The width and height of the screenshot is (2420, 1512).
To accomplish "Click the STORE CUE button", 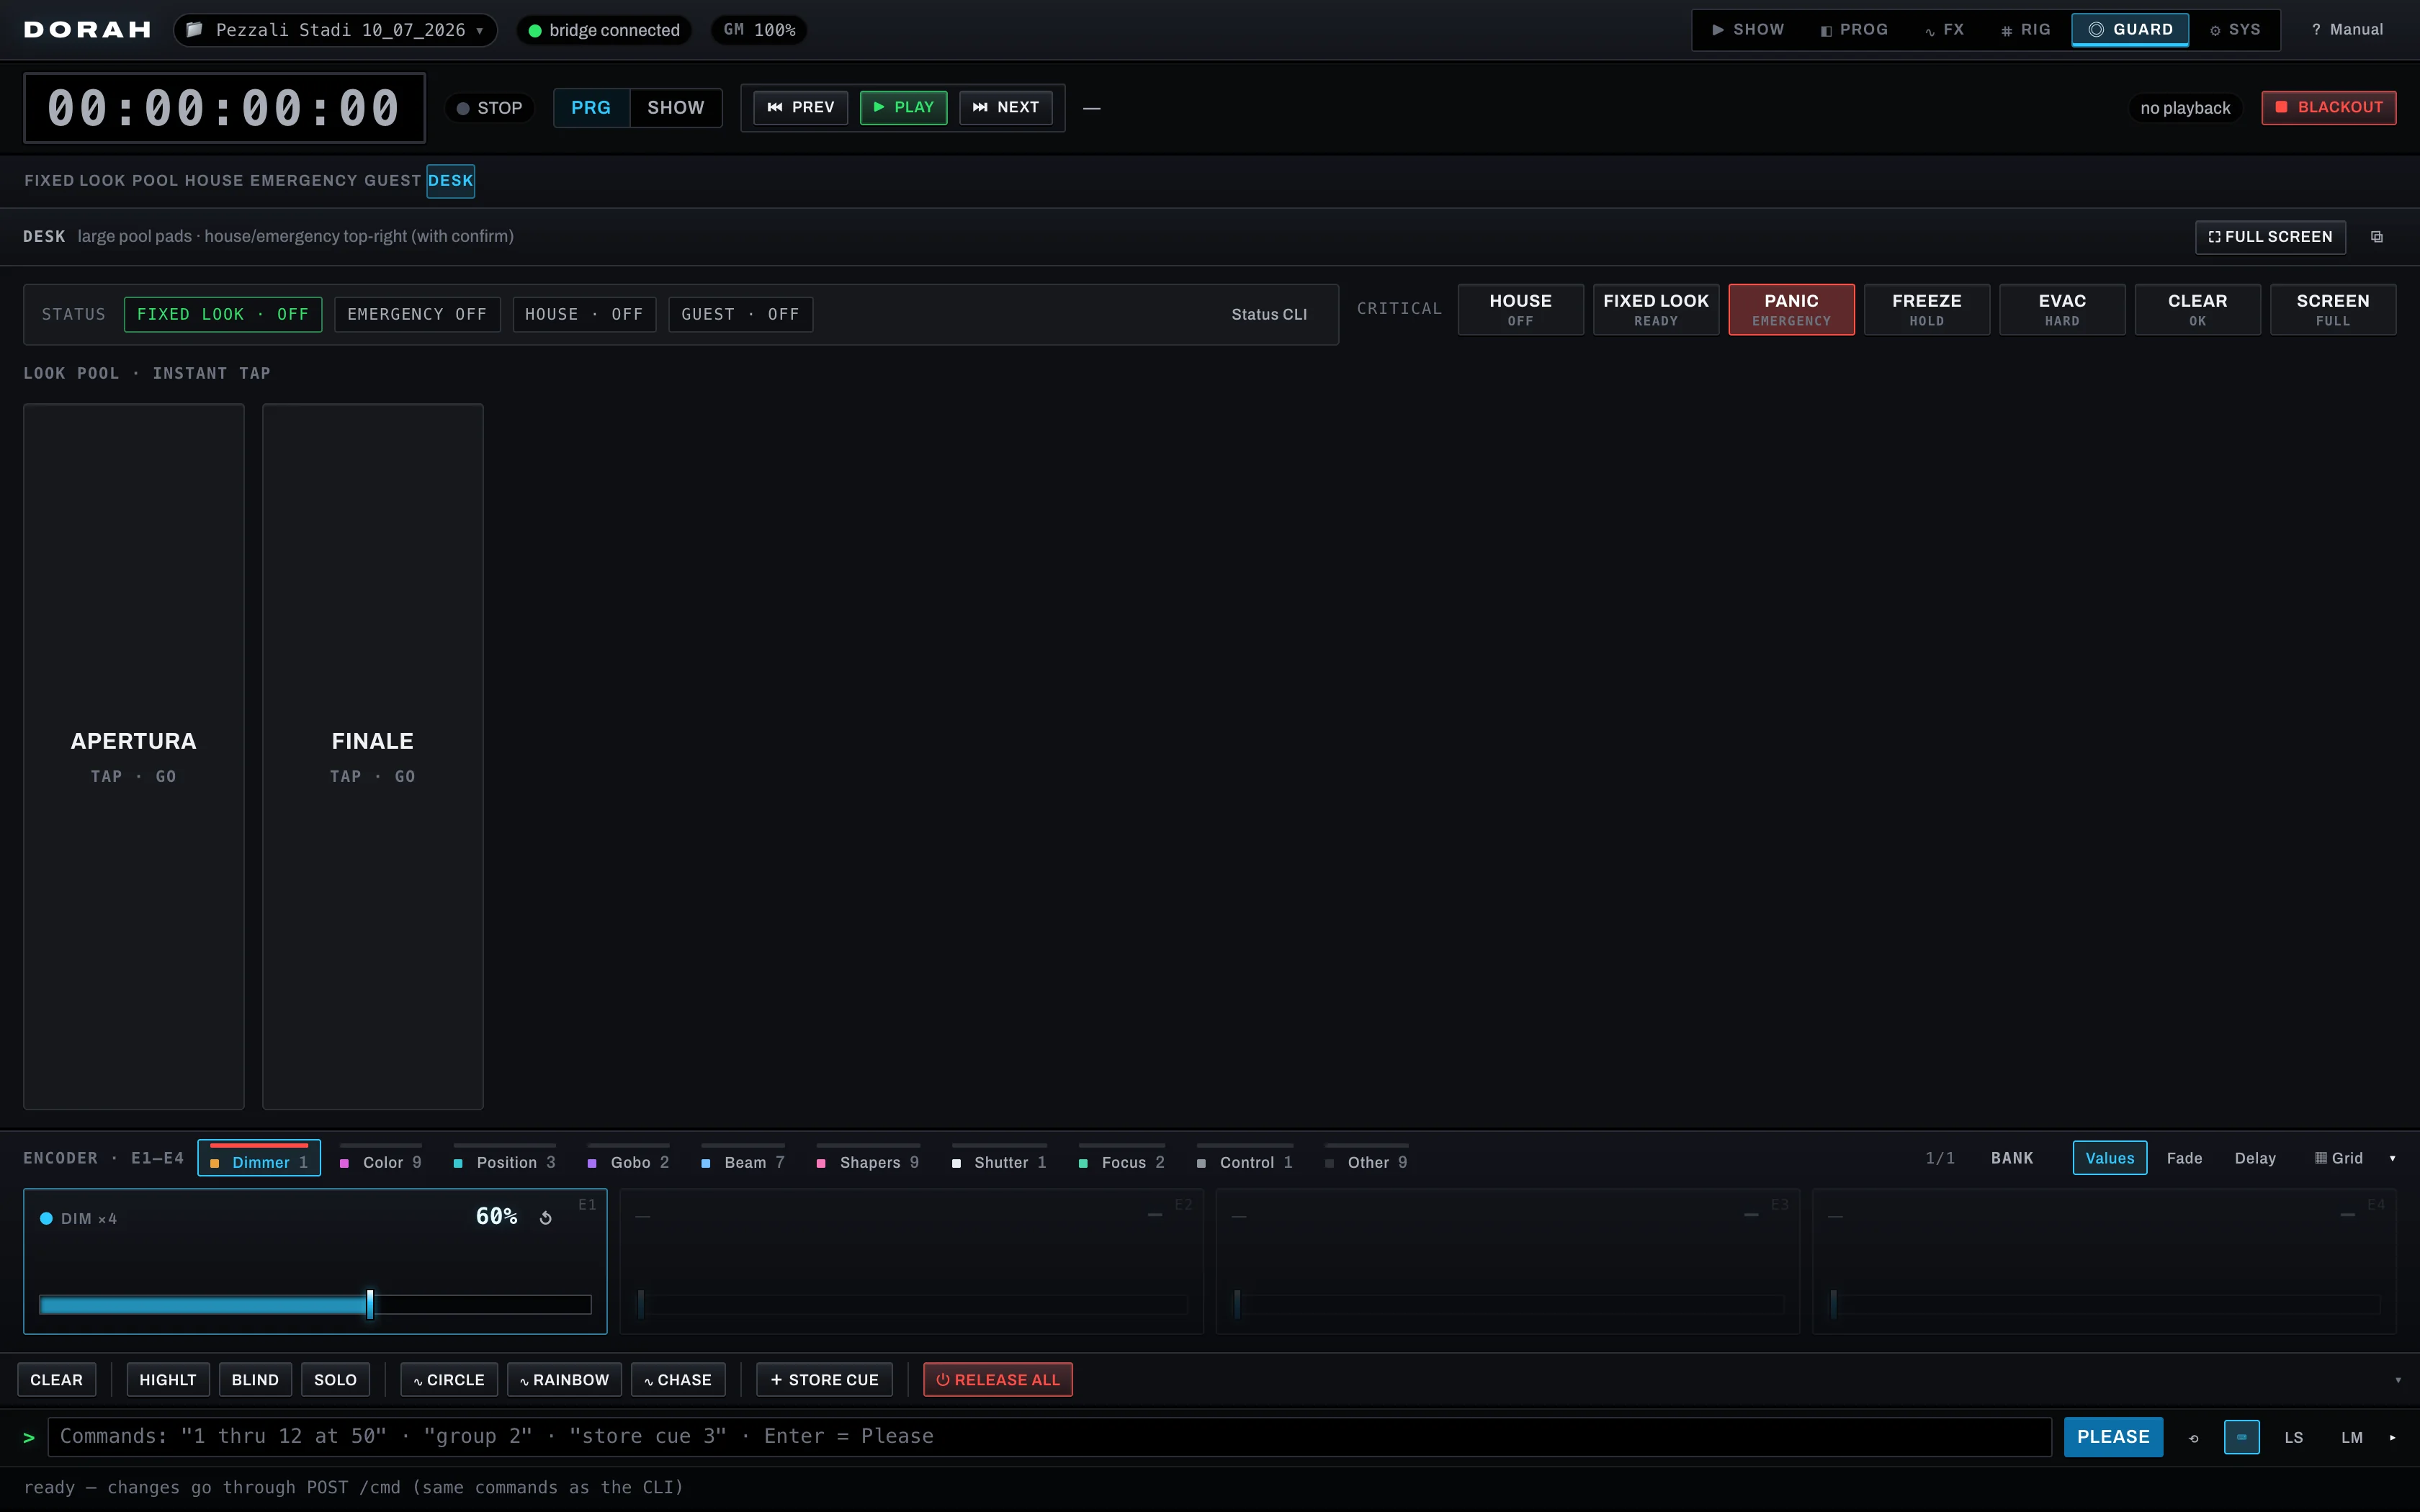I will pyautogui.click(x=824, y=1380).
